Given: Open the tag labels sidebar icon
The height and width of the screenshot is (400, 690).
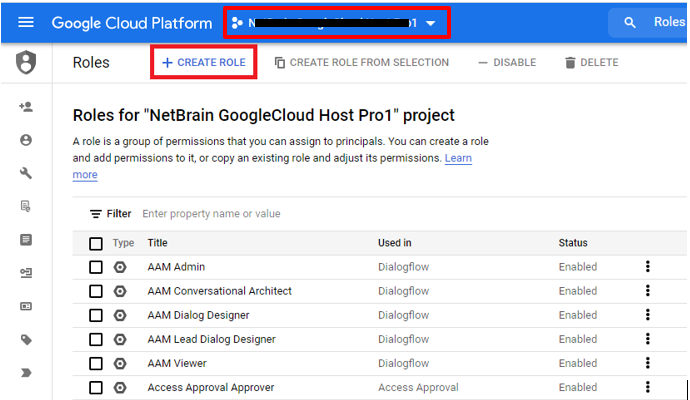Looking at the screenshot, I should [x=26, y=339].
